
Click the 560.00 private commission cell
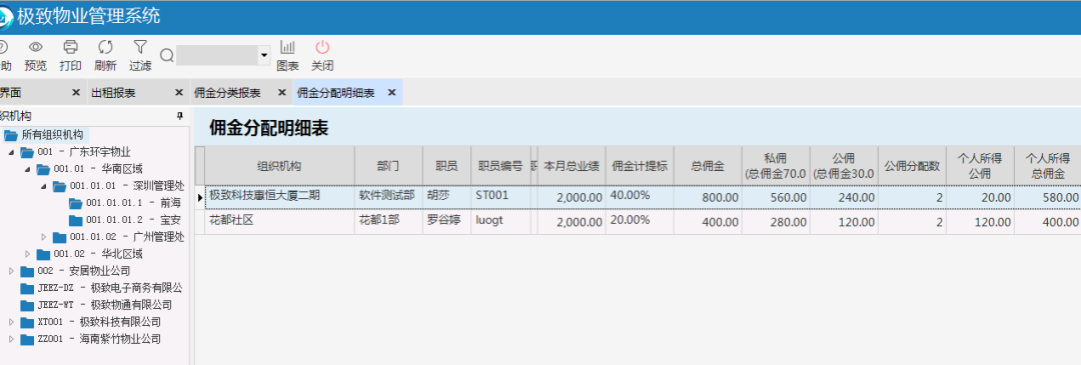click(x=776, y=197)
